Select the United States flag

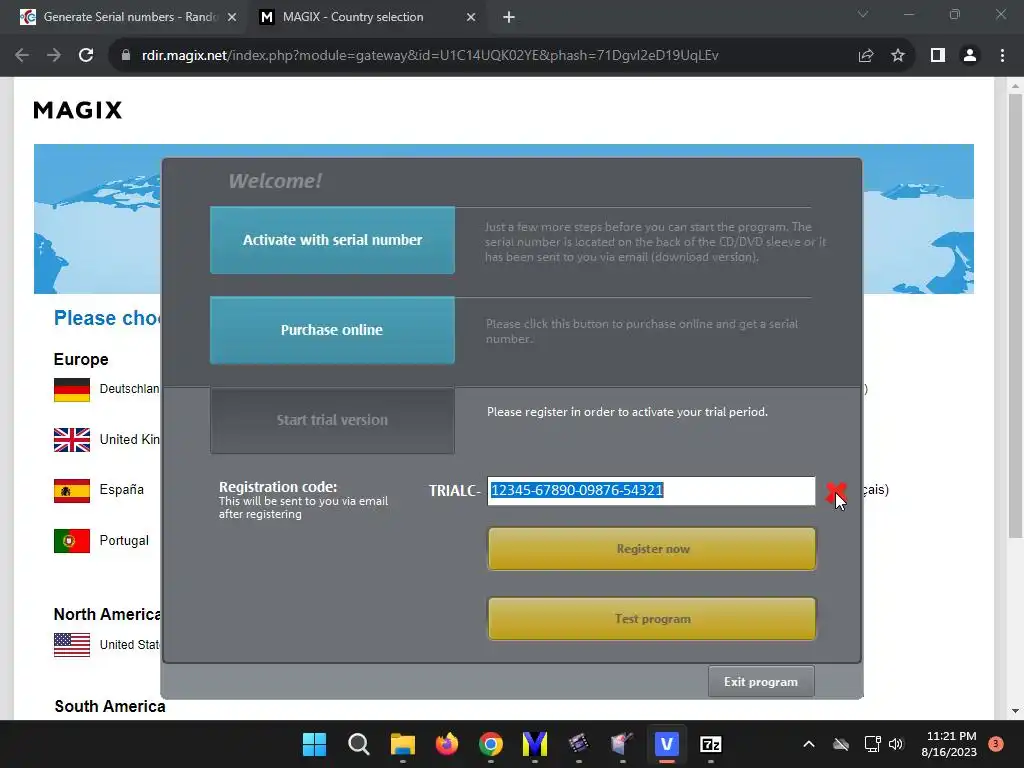click(72, 645)
